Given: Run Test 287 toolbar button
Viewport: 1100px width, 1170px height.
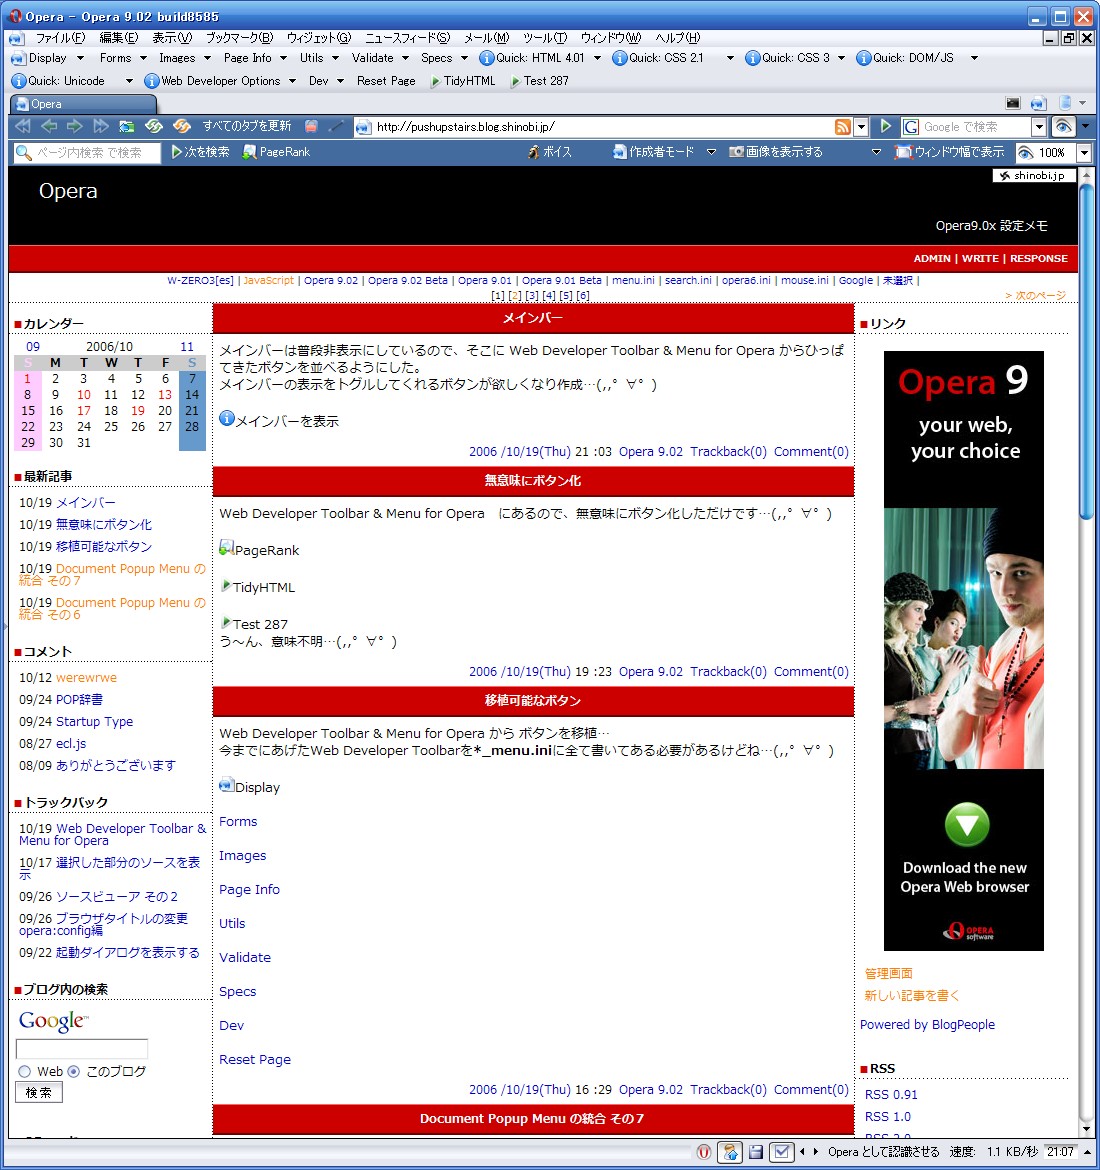Looking at the screenshot, I should point(540,81).
